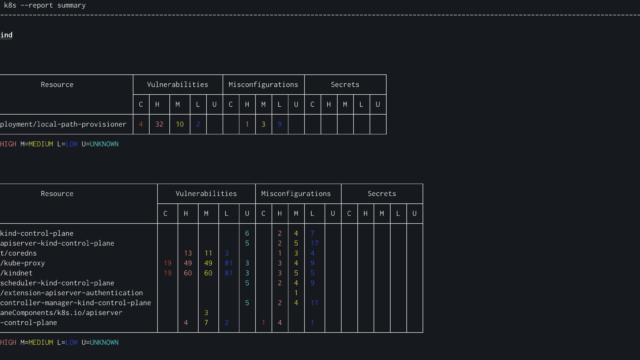Image resolution: width=640 pixels, height=360 pixels.
Task: Click the '19' critical vulnerabilities value for kindnet
Action: [167, 273]
